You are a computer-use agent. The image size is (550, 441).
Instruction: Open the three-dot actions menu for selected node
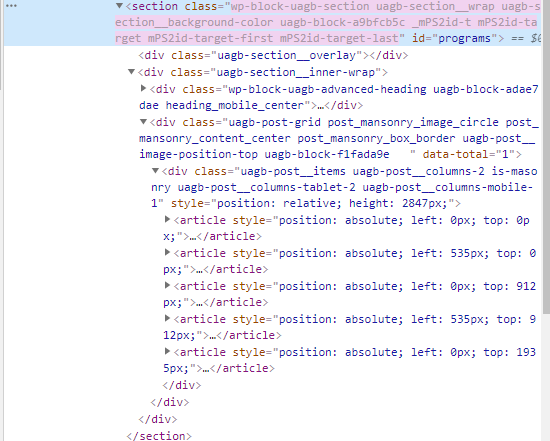(x=11, y=6)
